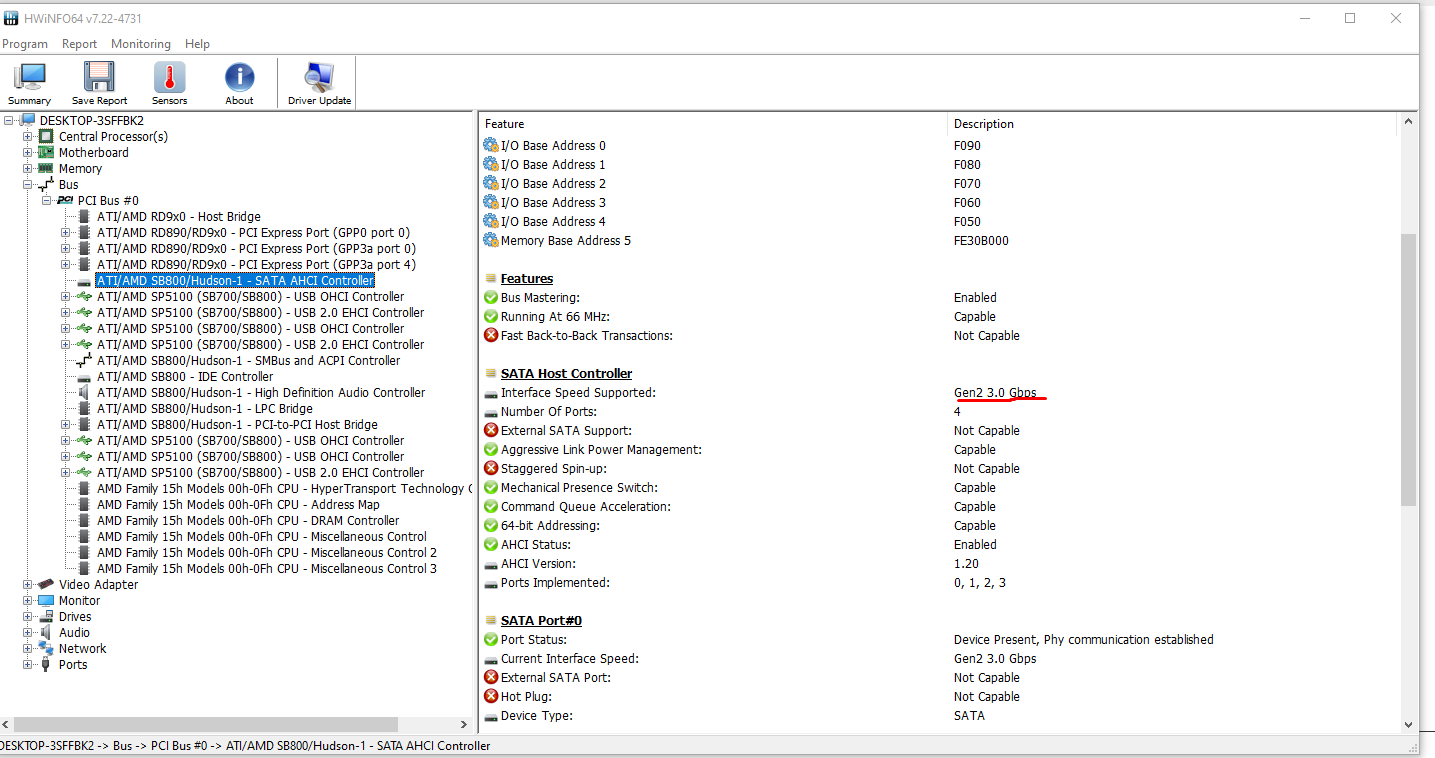The height and width of the screenshot is (758, 1435).
Task: Select the Host Bridge tree item
Action: coord(179,216)
